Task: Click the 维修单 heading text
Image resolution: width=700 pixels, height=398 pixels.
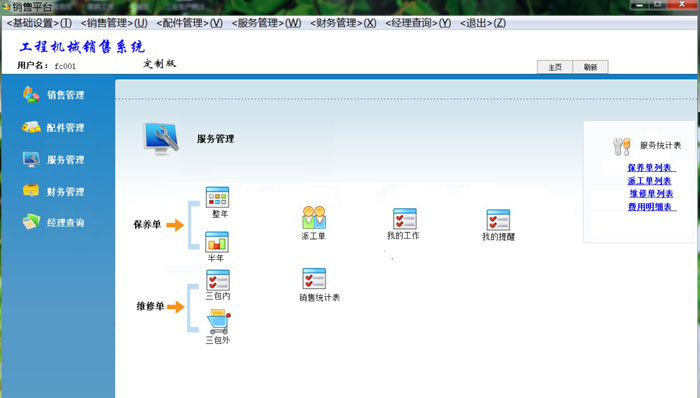Action: point(150,306)
